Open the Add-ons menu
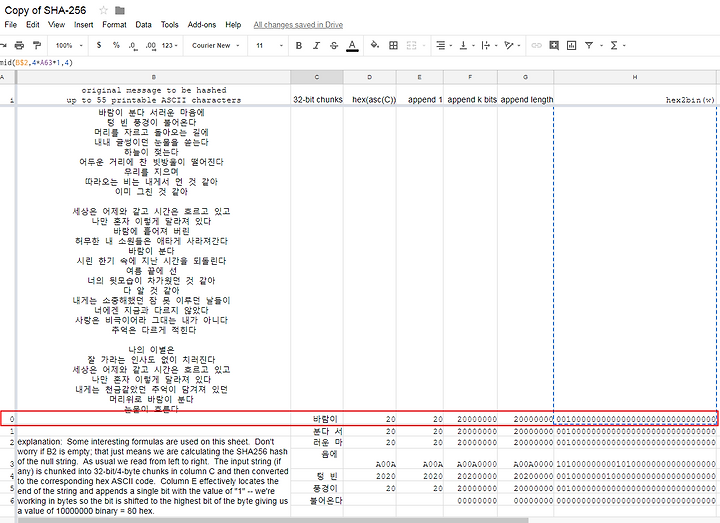Viewport: 720px width, 523px height. click(x=202, y=25)
